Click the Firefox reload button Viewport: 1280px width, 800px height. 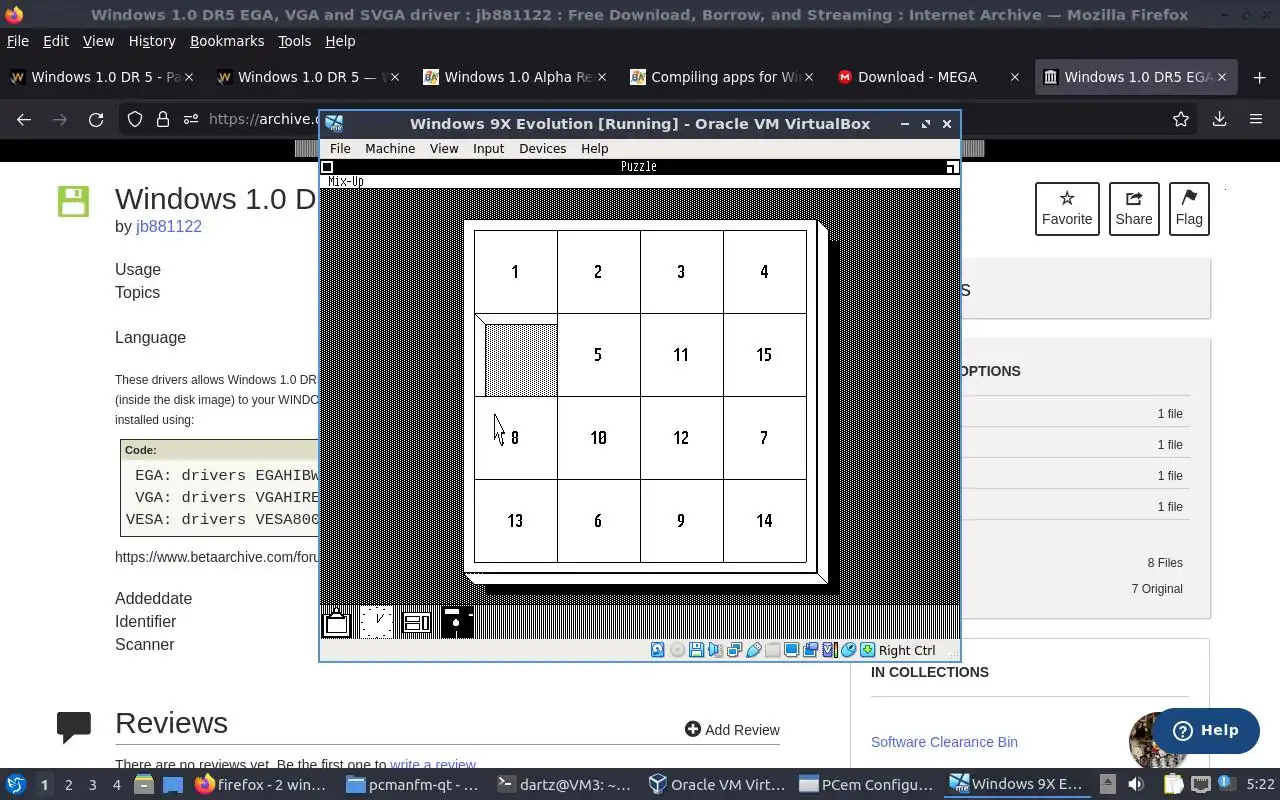tap(96, 119)
